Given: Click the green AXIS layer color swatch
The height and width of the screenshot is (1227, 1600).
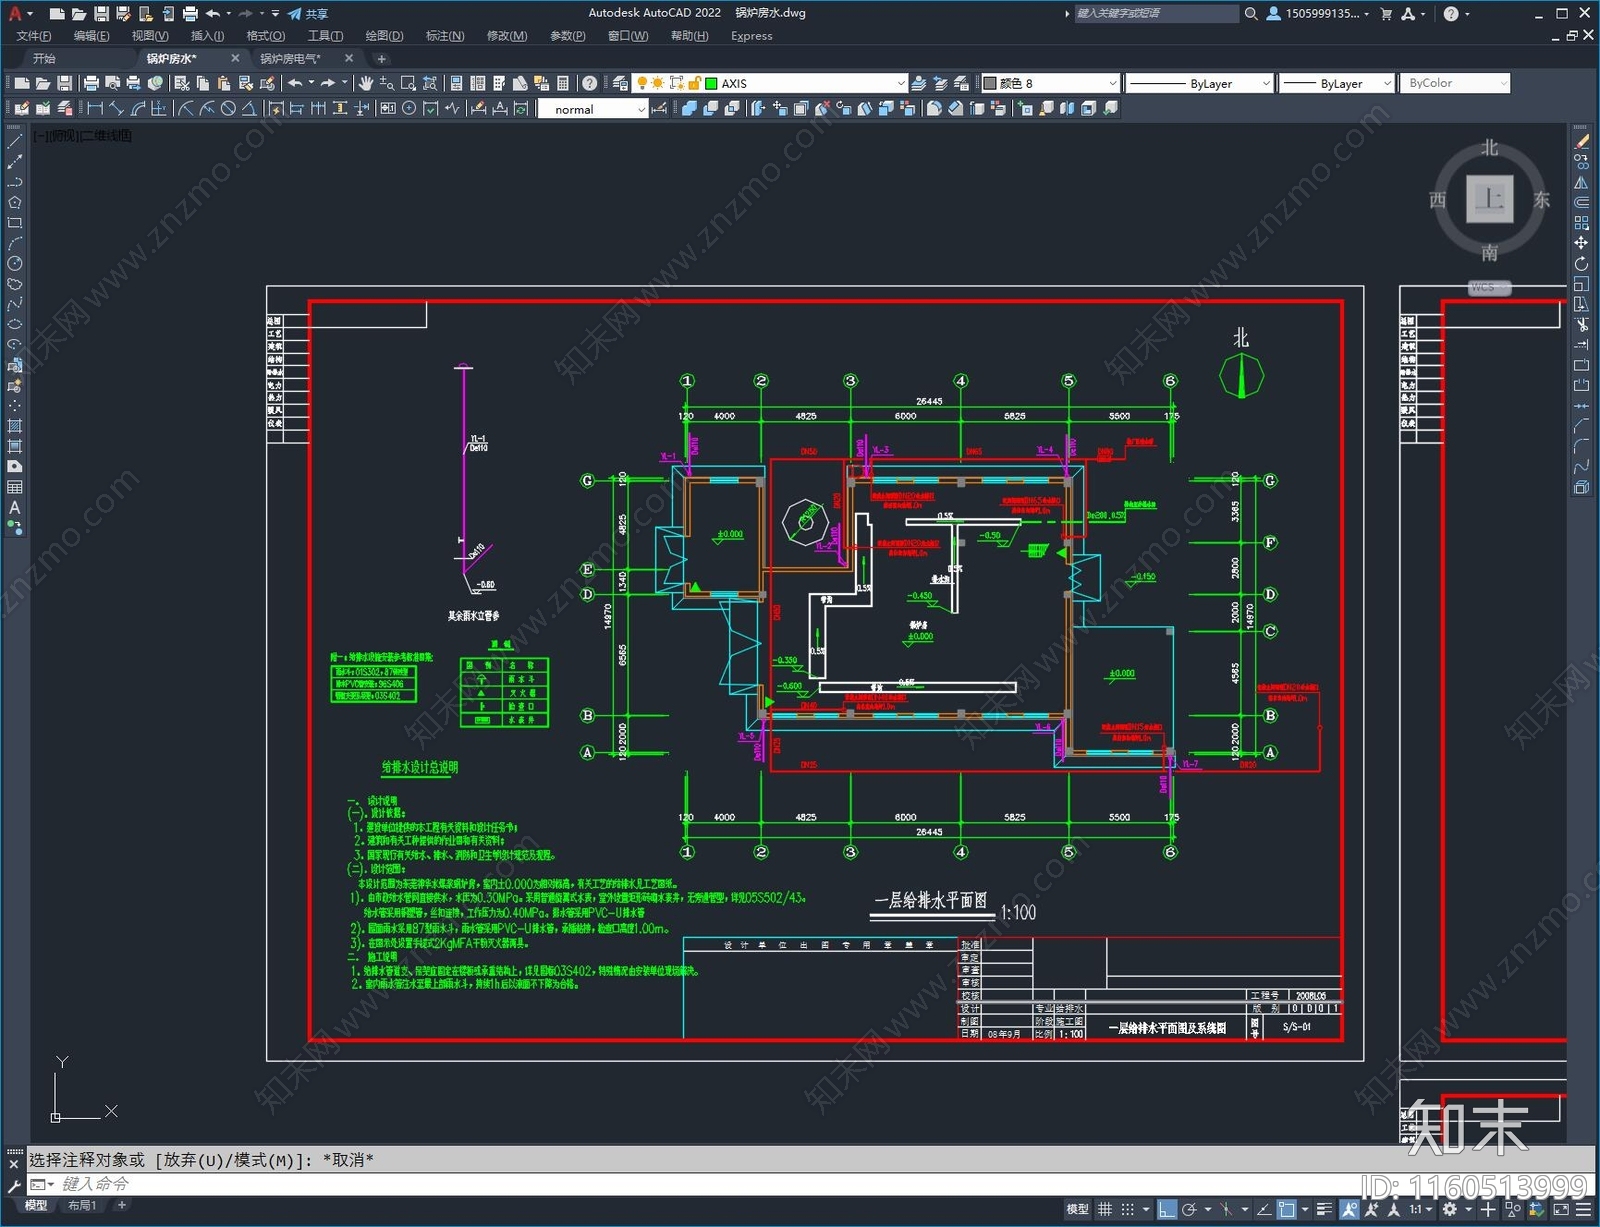Looking at the screenshot, I should (711, 84).
